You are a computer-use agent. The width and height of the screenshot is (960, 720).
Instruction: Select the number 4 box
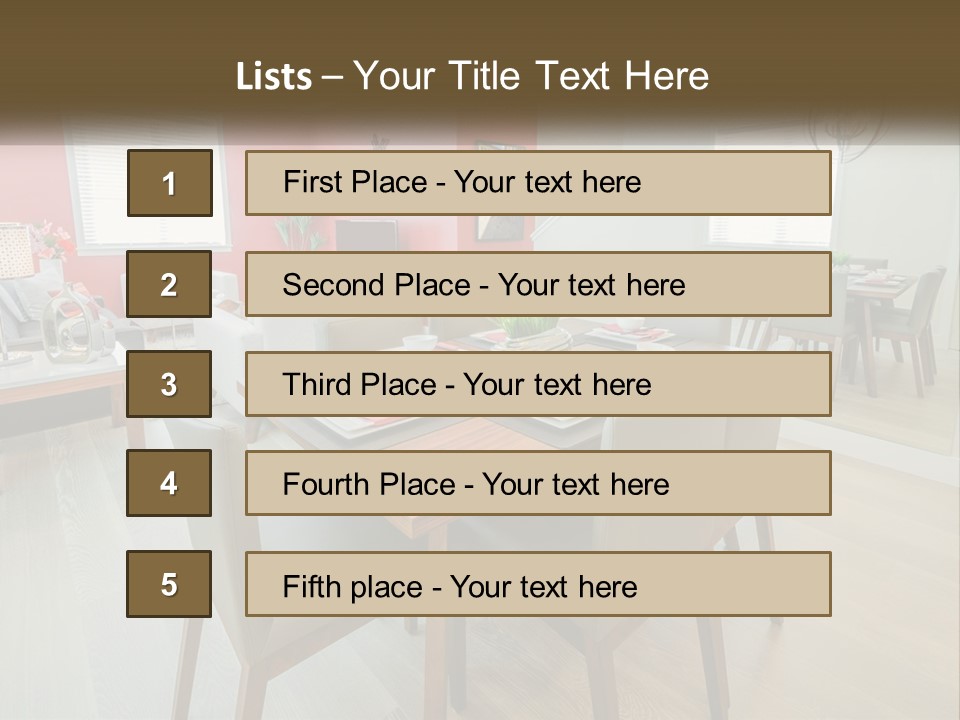(x=169, y=483)
